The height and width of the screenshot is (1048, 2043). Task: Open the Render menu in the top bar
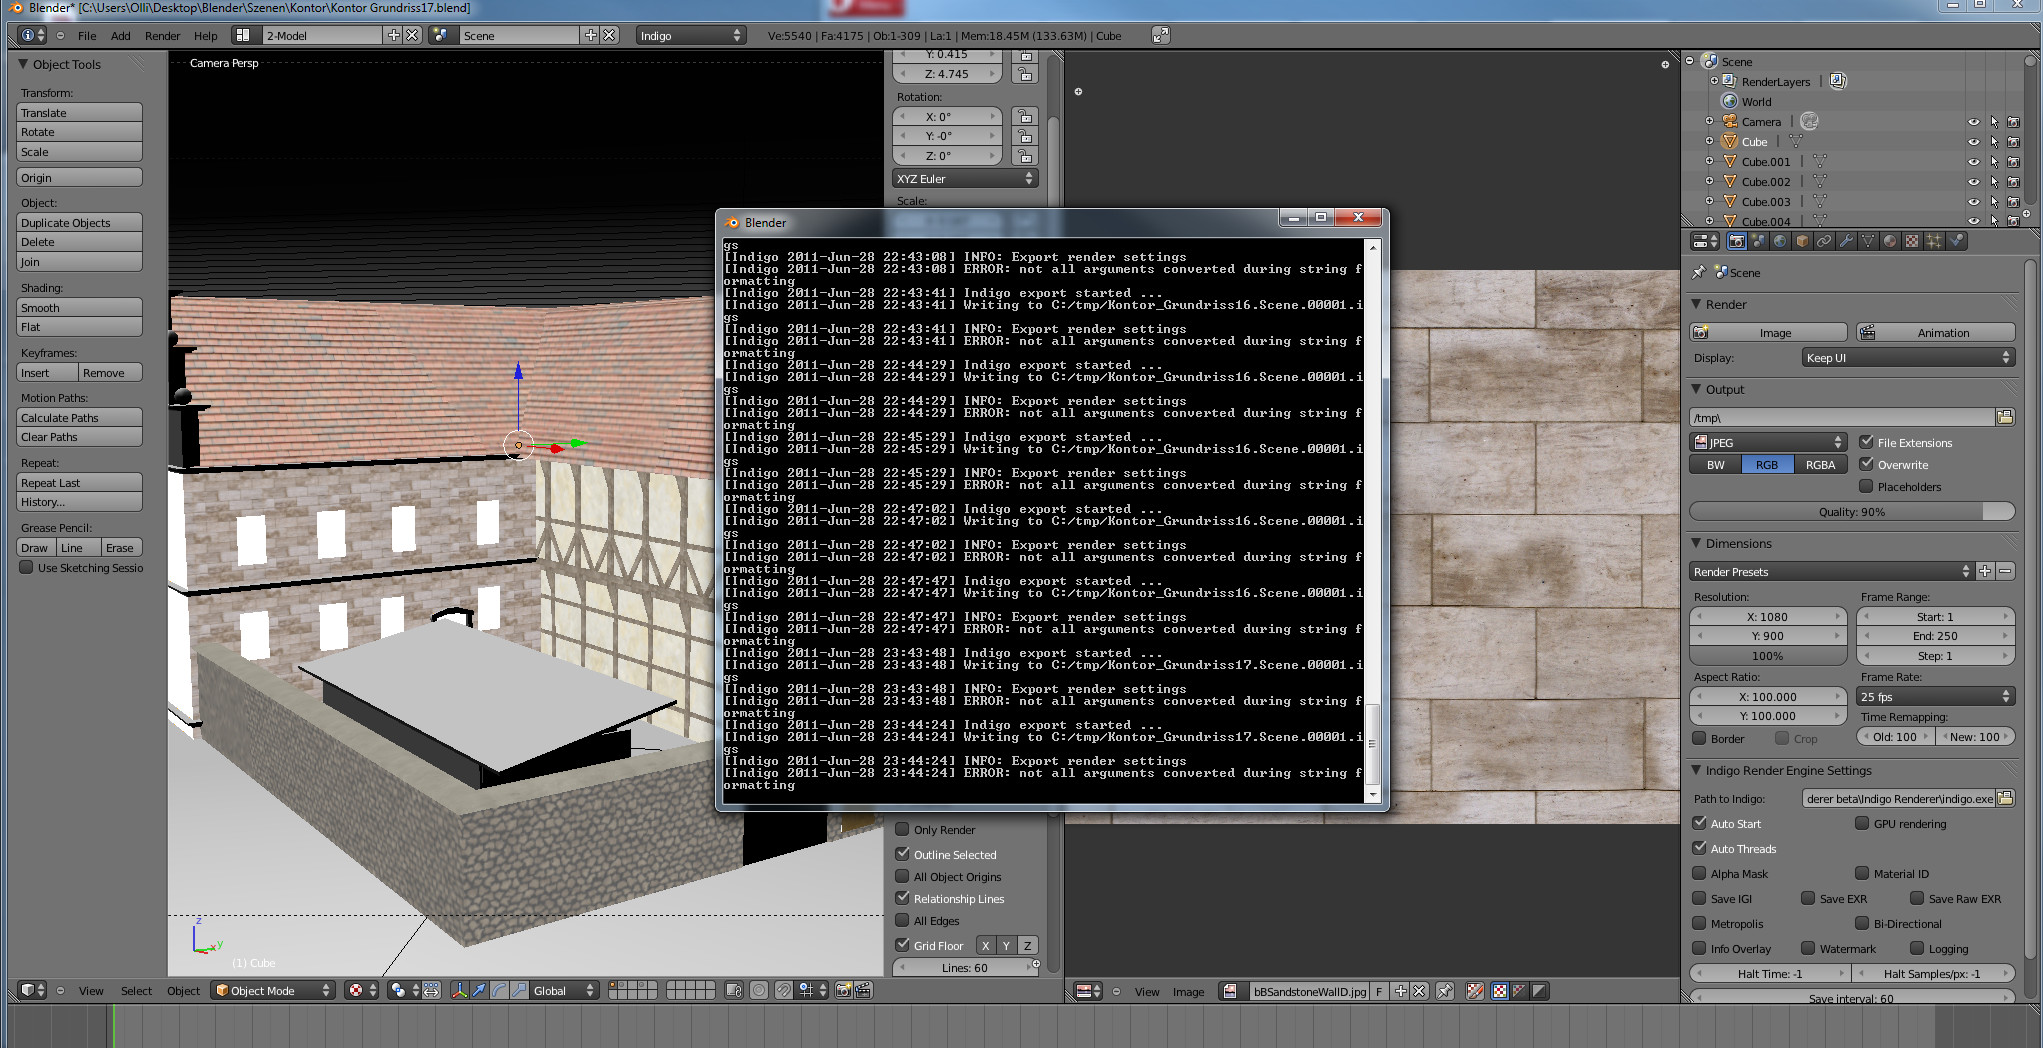(x=162, y=36)
